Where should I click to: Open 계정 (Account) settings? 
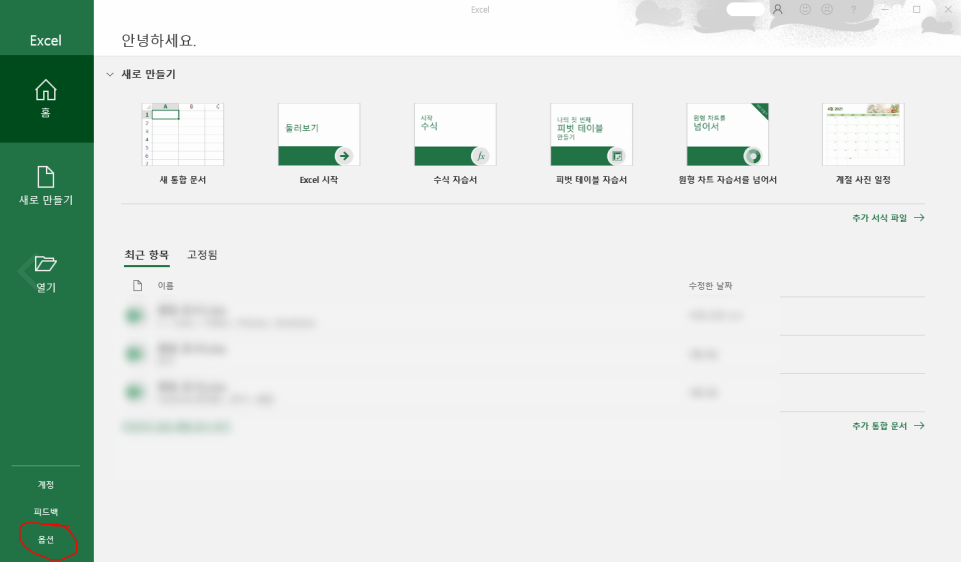(x=46, y=485)
